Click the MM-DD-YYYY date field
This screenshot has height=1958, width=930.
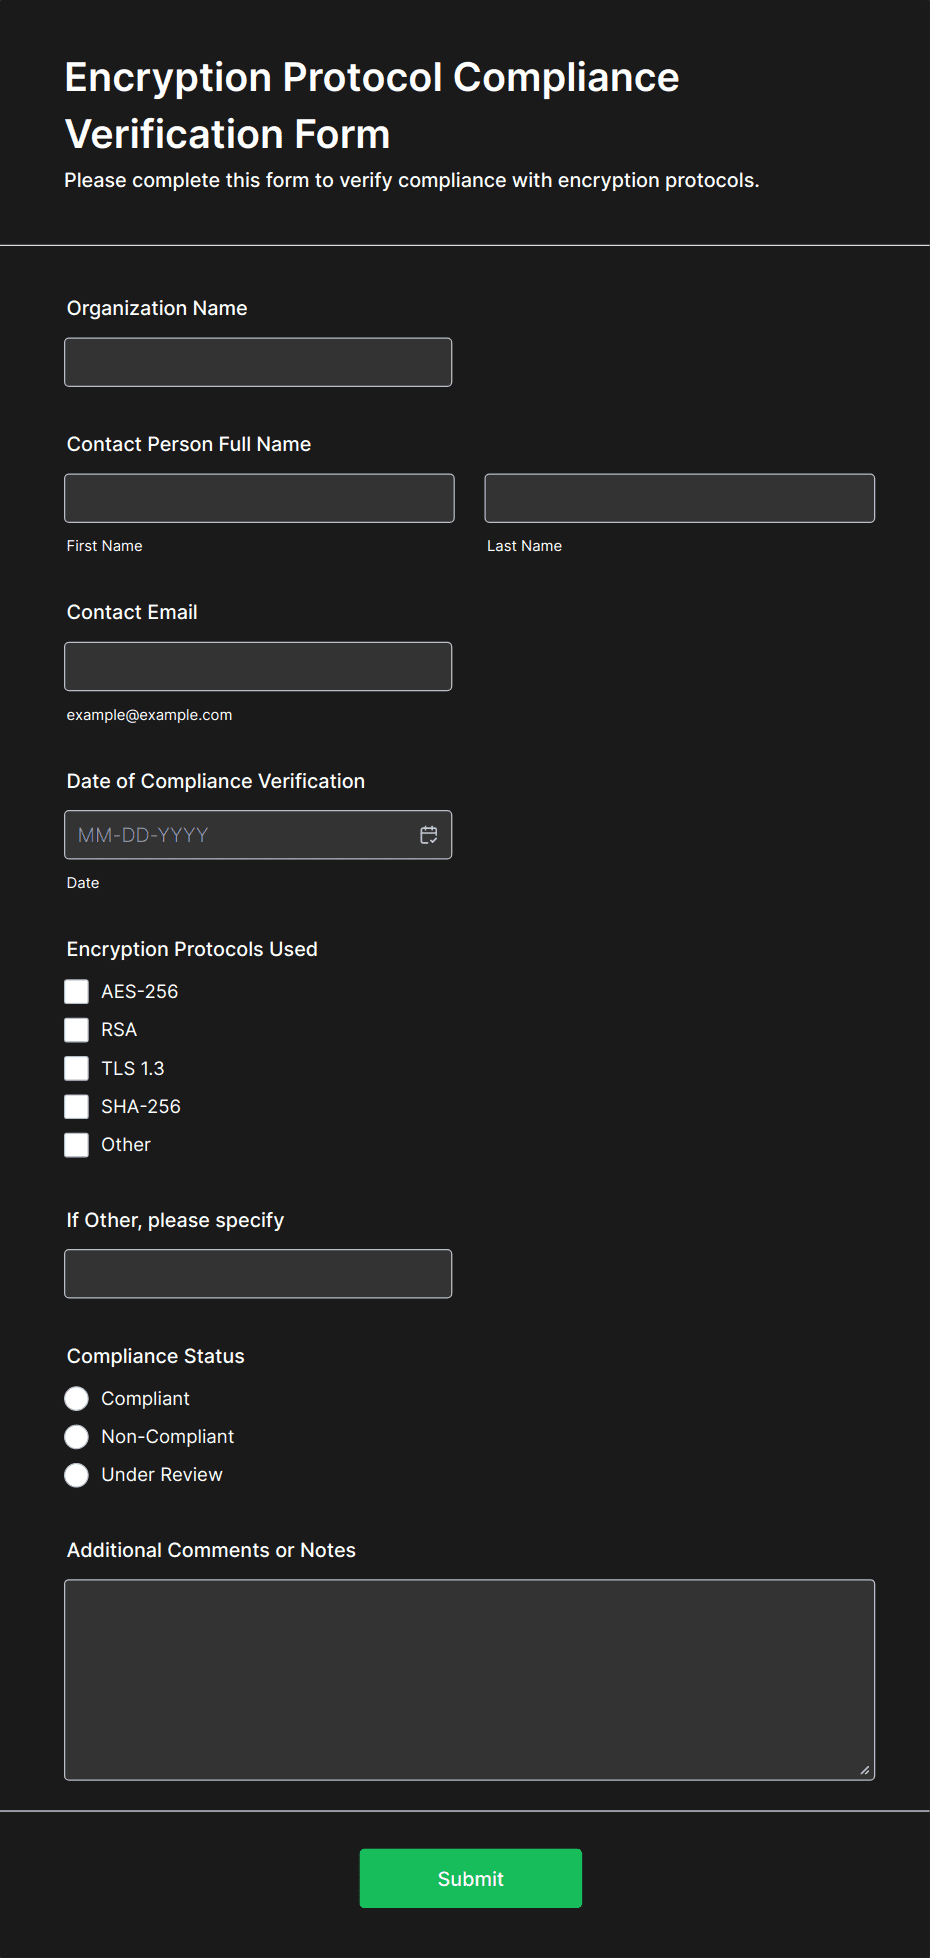(x=240, y=835)
